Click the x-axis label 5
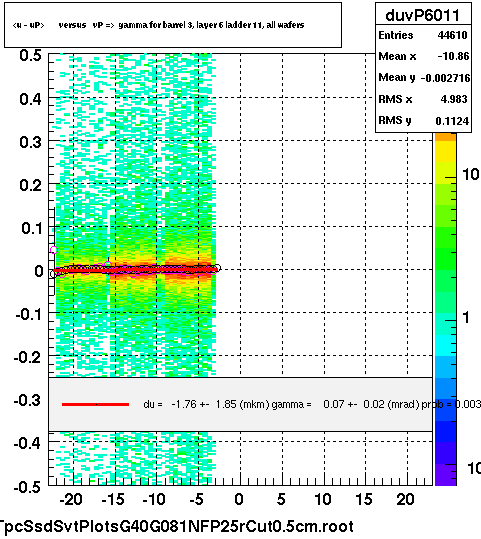 [281, 499]
